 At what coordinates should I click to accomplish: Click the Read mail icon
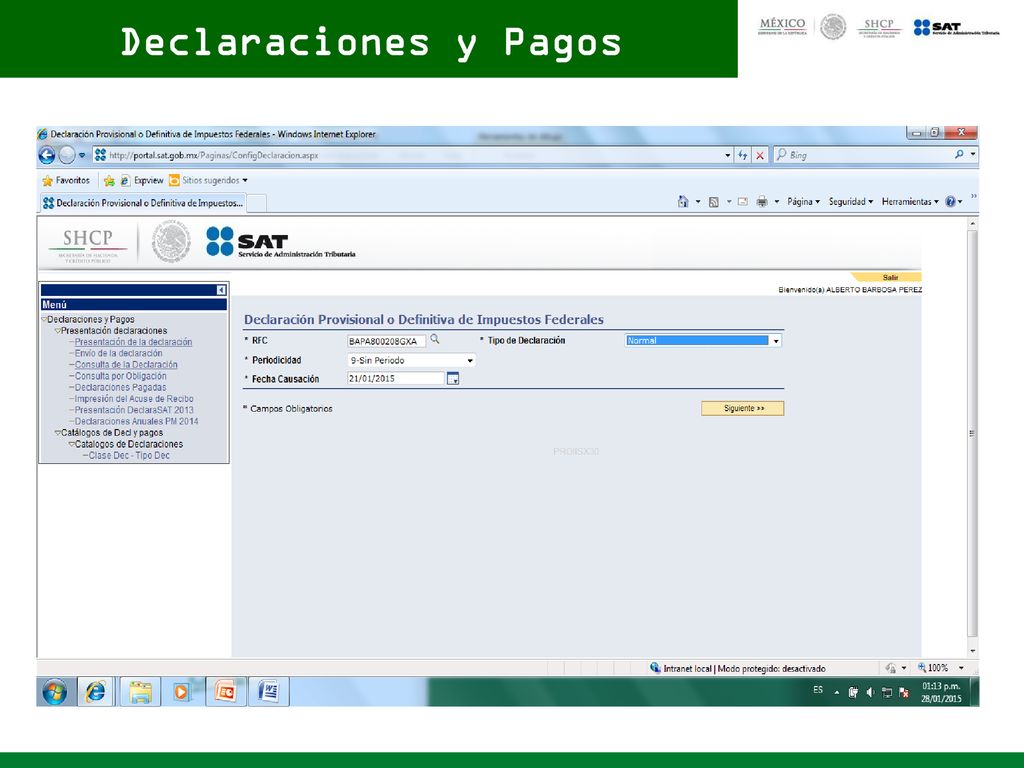(743, 202)
